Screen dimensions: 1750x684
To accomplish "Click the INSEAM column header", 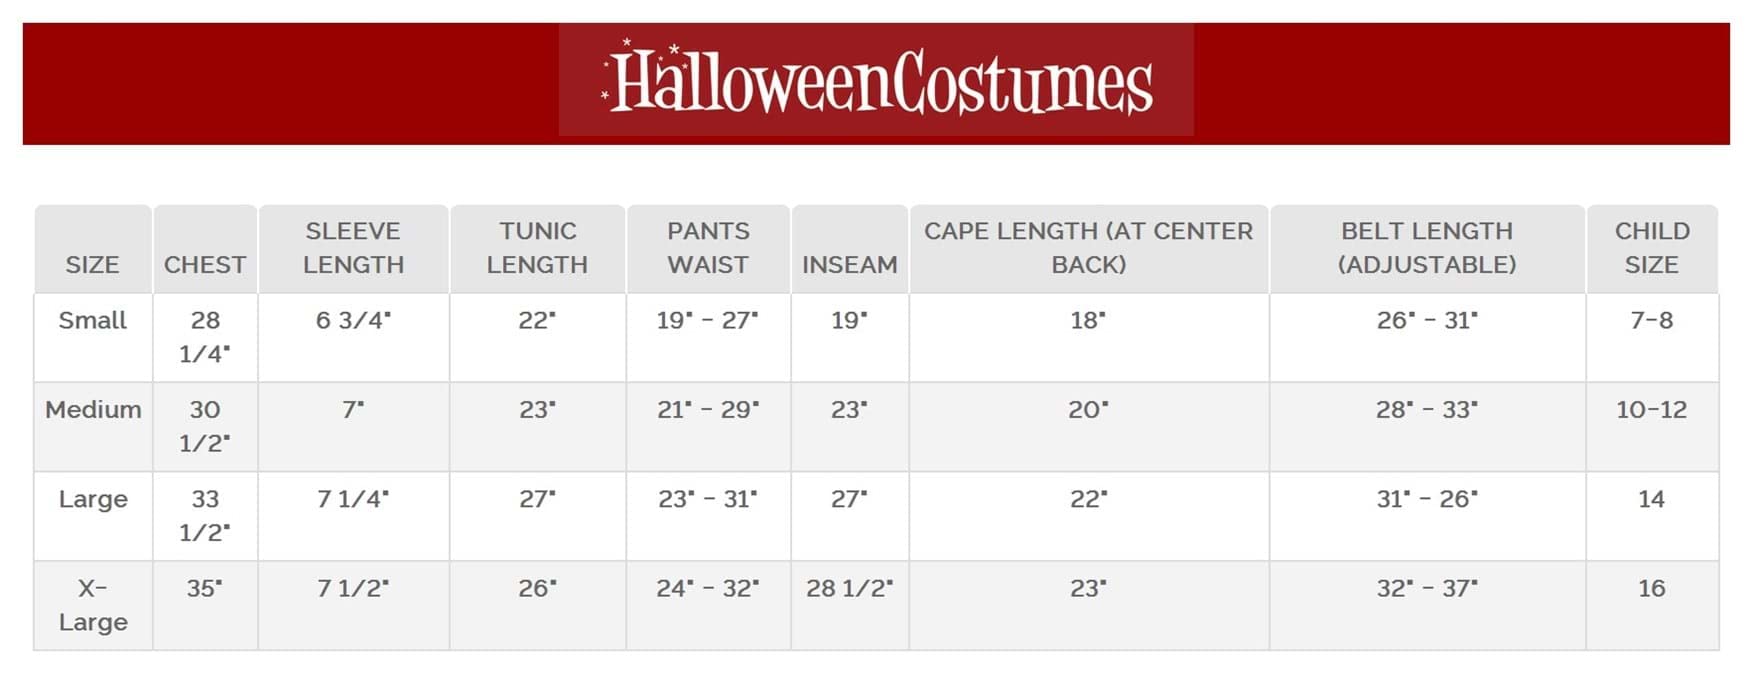I will 849,264.
